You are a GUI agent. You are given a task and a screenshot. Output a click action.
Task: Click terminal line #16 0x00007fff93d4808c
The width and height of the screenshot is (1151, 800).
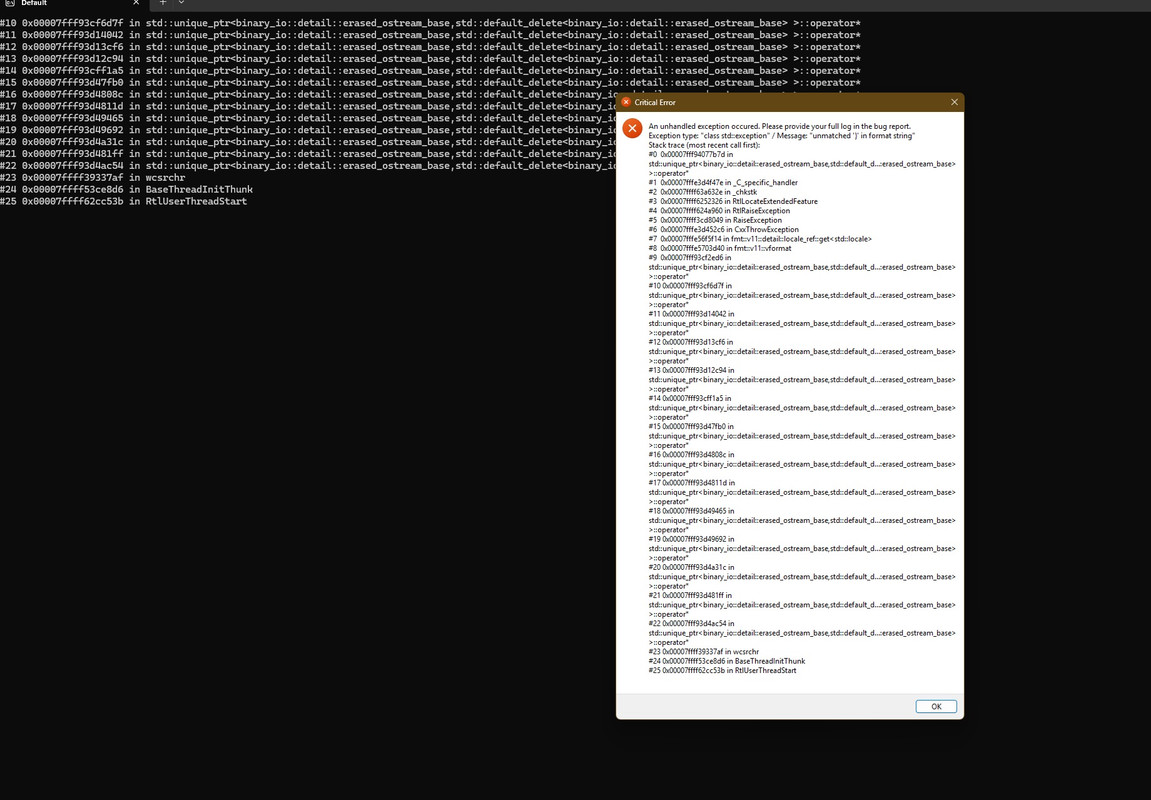click(x=308, y=95)
